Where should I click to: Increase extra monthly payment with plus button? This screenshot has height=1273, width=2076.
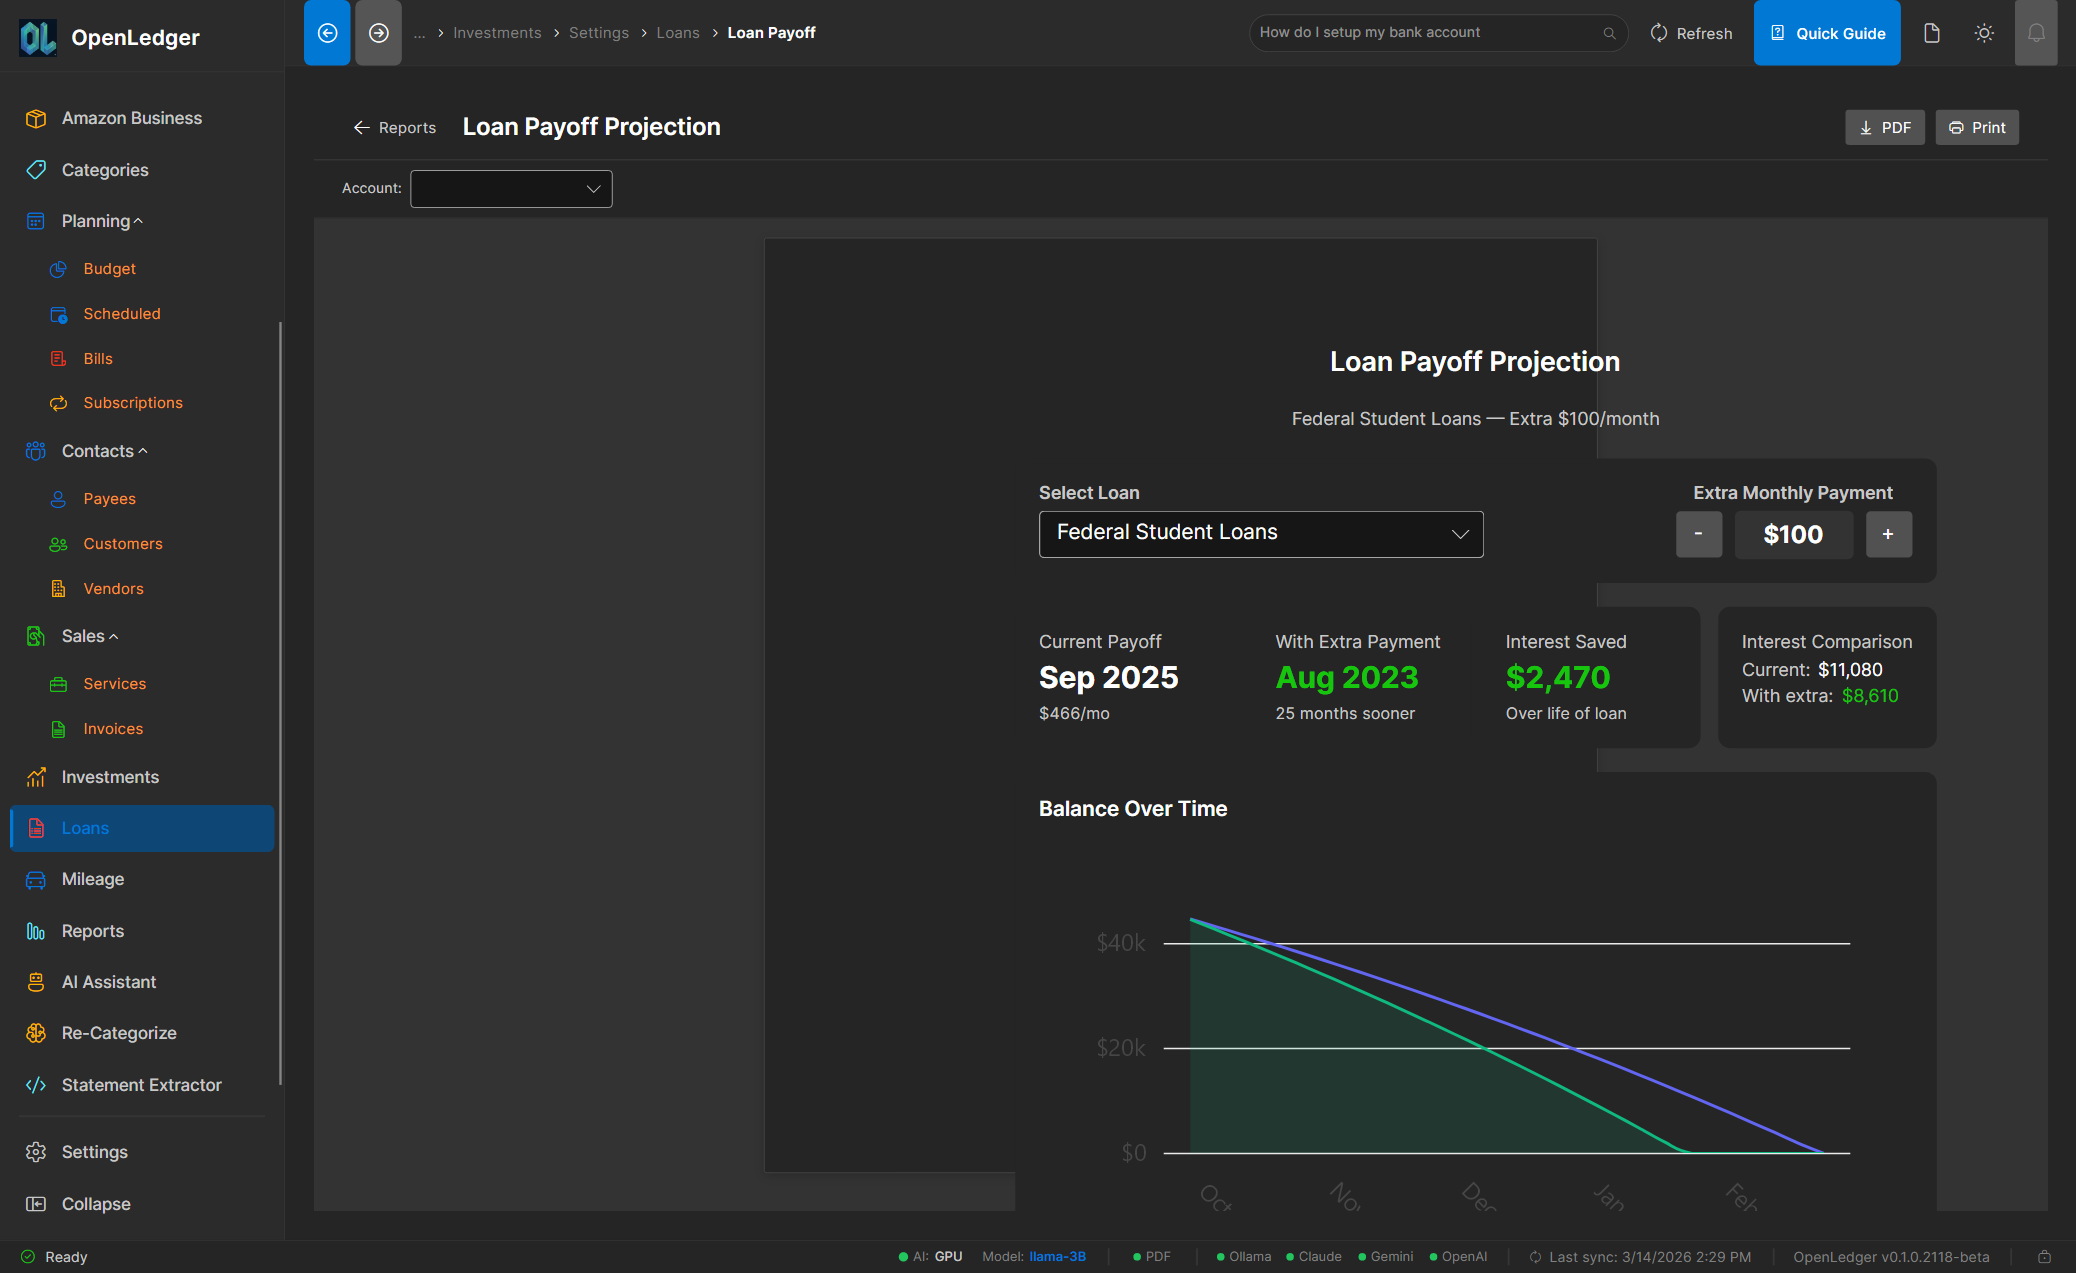[x=1889, y=534]
